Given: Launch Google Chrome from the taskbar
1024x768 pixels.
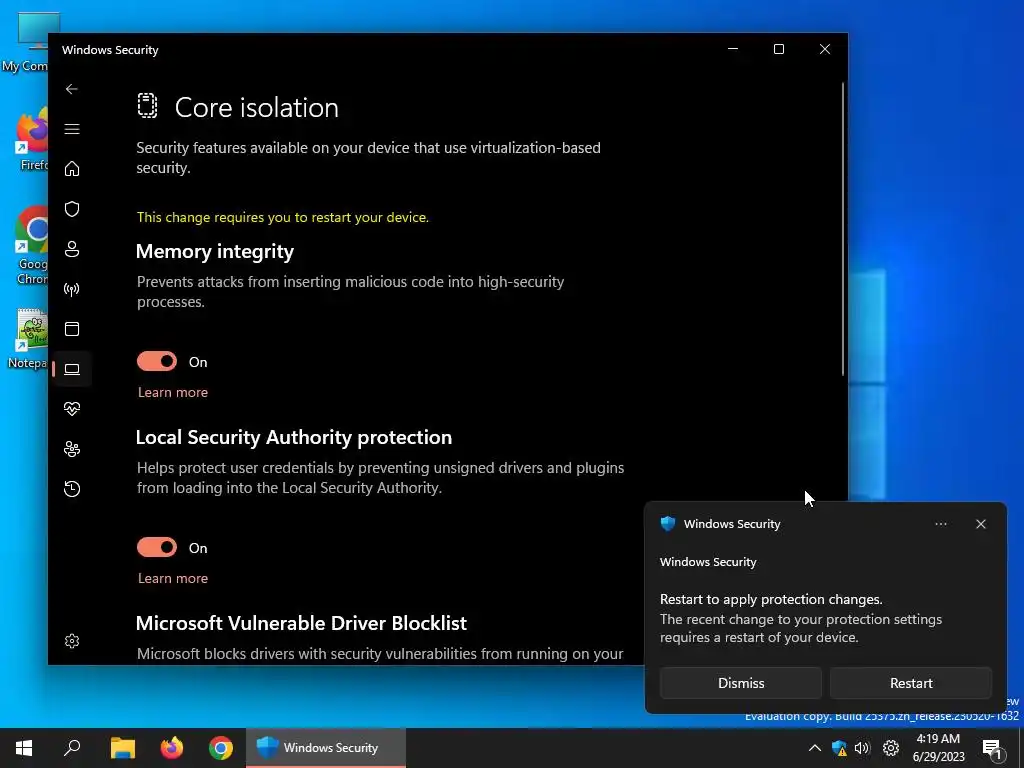Looking at the screenshot, I should coord(221,748).
